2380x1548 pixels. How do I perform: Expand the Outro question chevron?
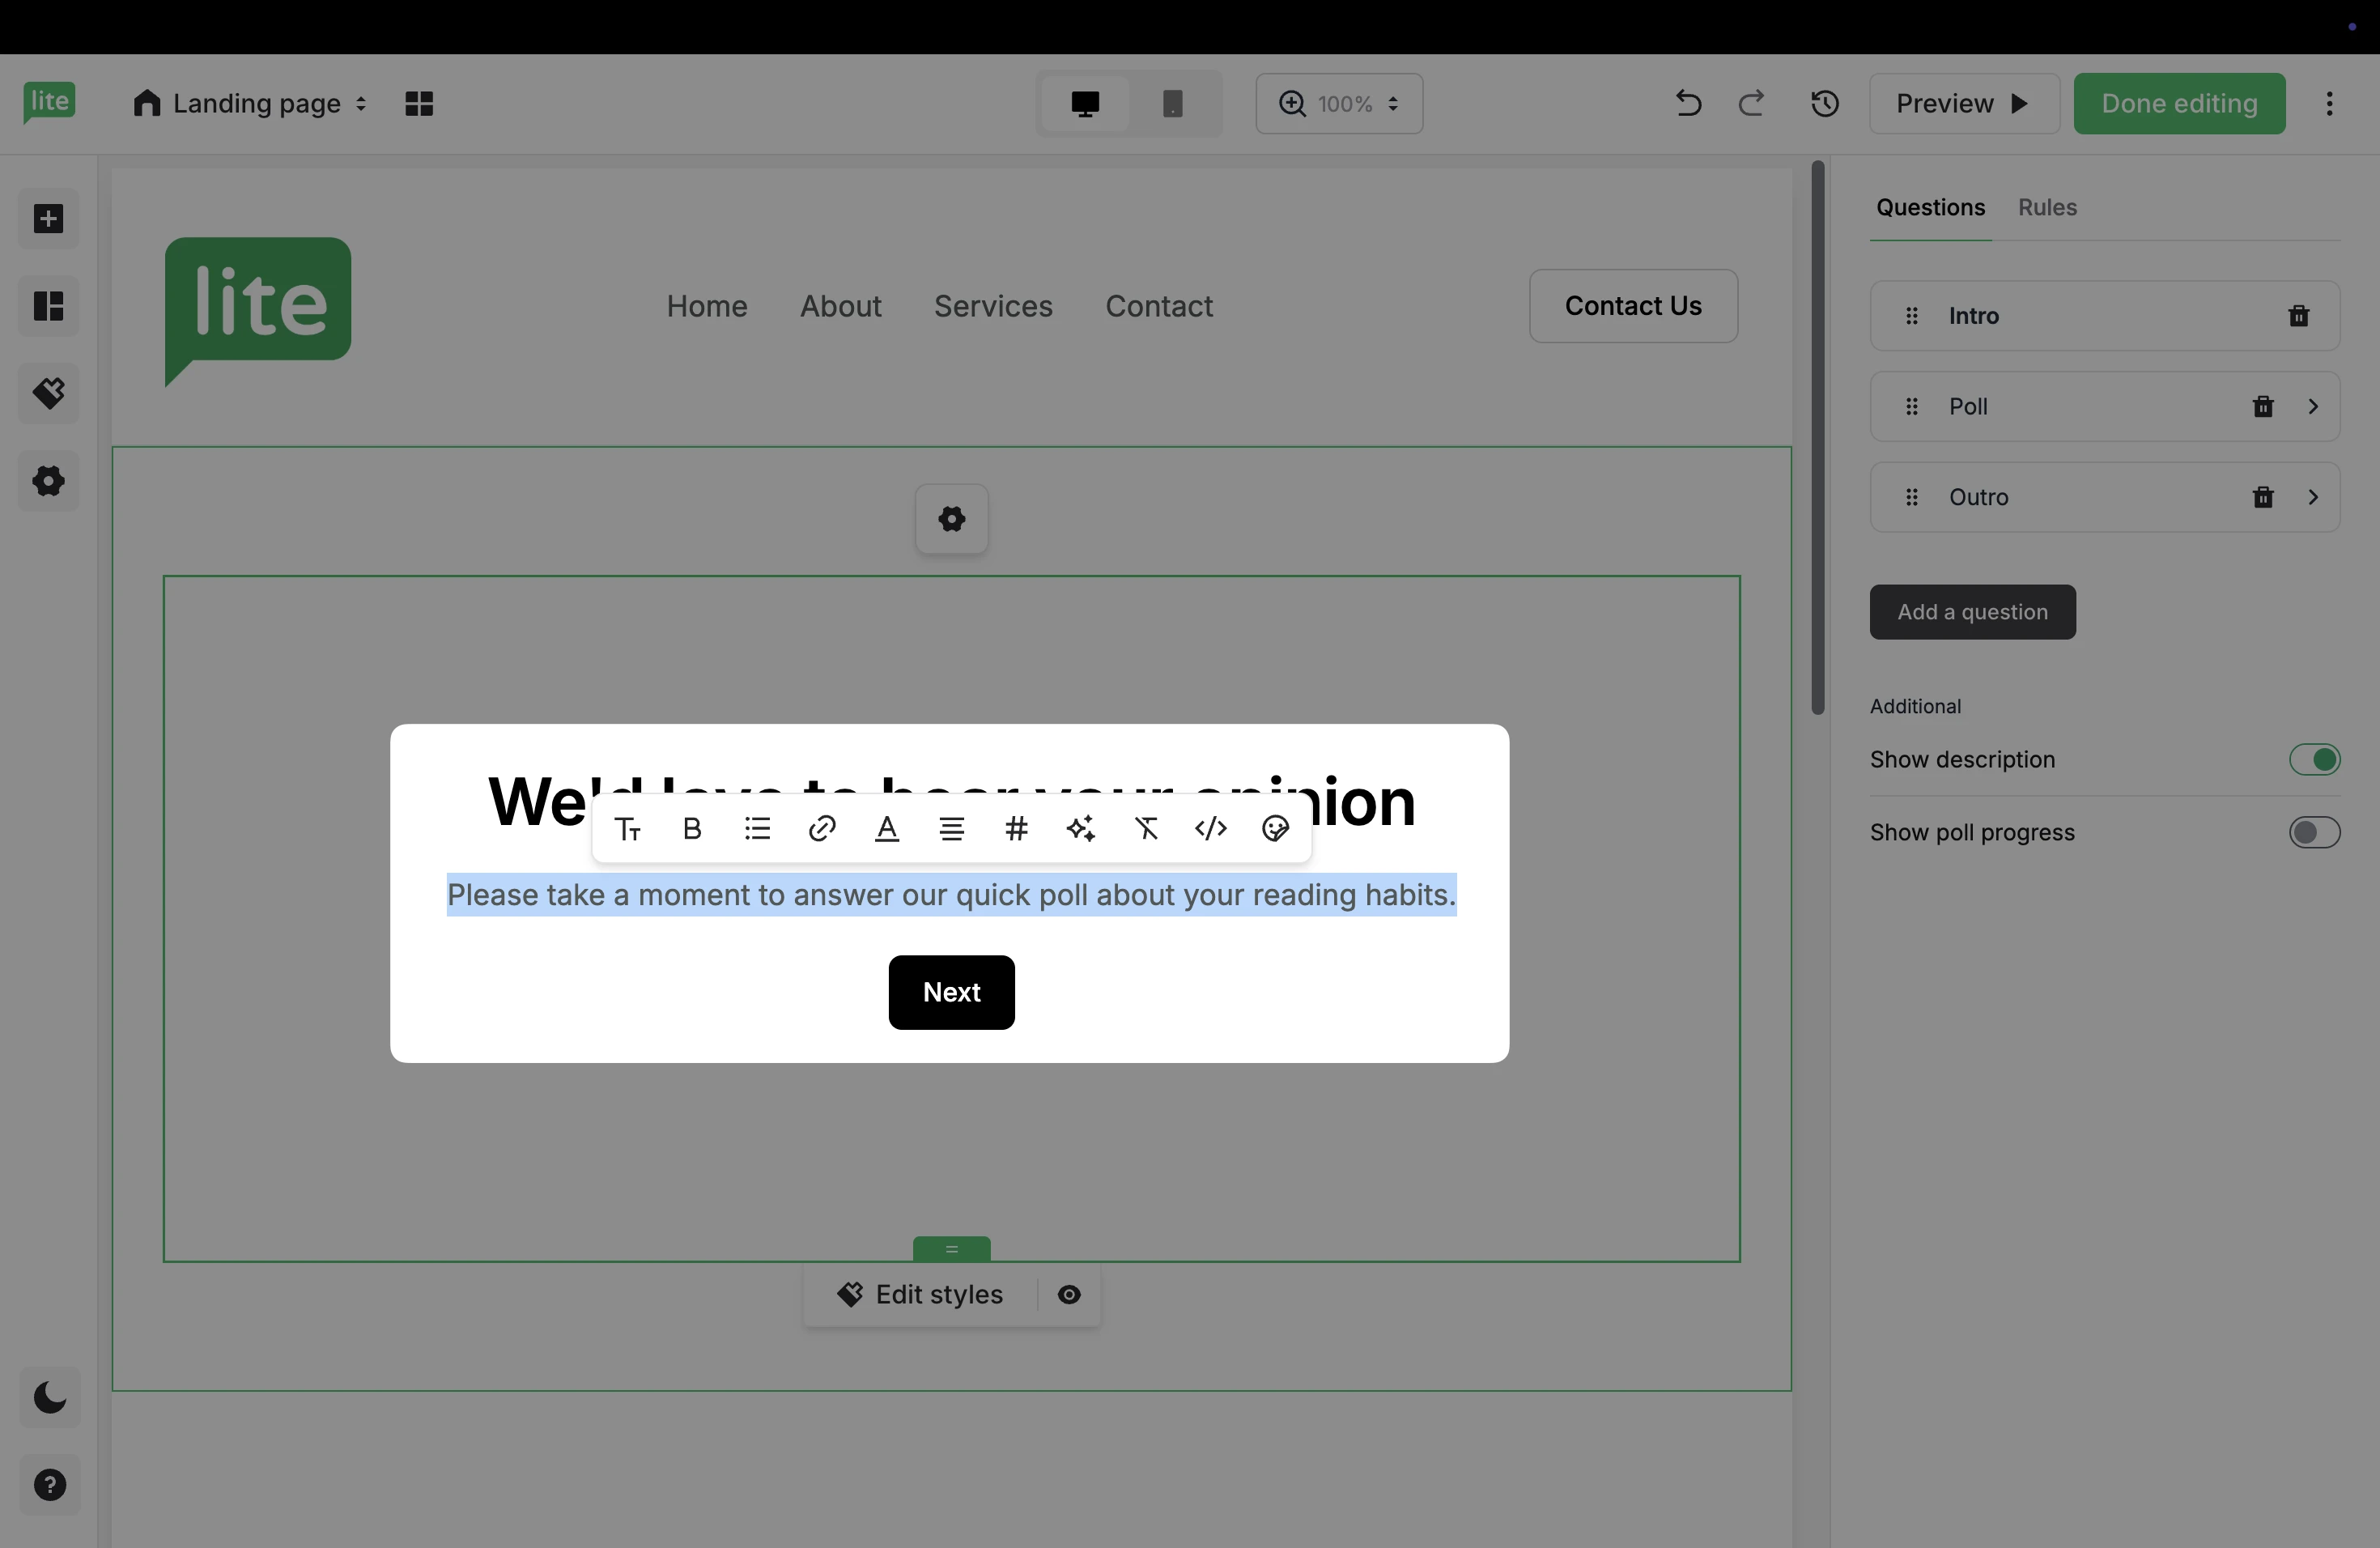[2313, 497]
